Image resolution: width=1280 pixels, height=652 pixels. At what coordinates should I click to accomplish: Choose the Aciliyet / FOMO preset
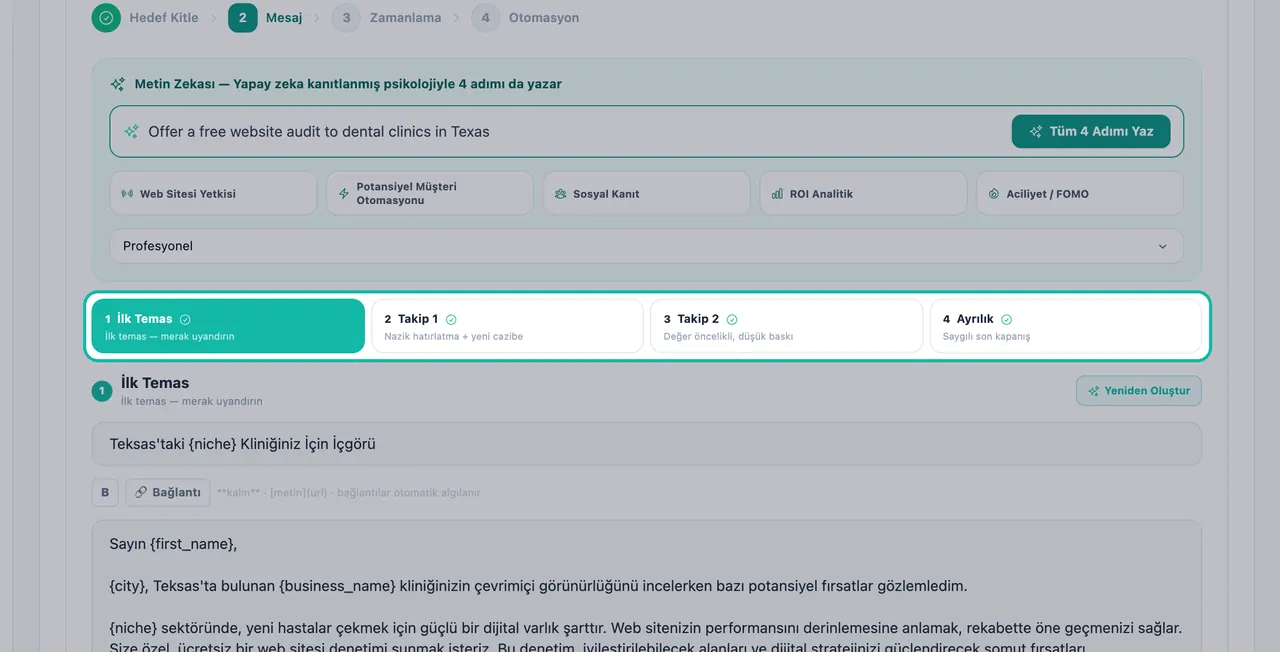pos(1080,193)
